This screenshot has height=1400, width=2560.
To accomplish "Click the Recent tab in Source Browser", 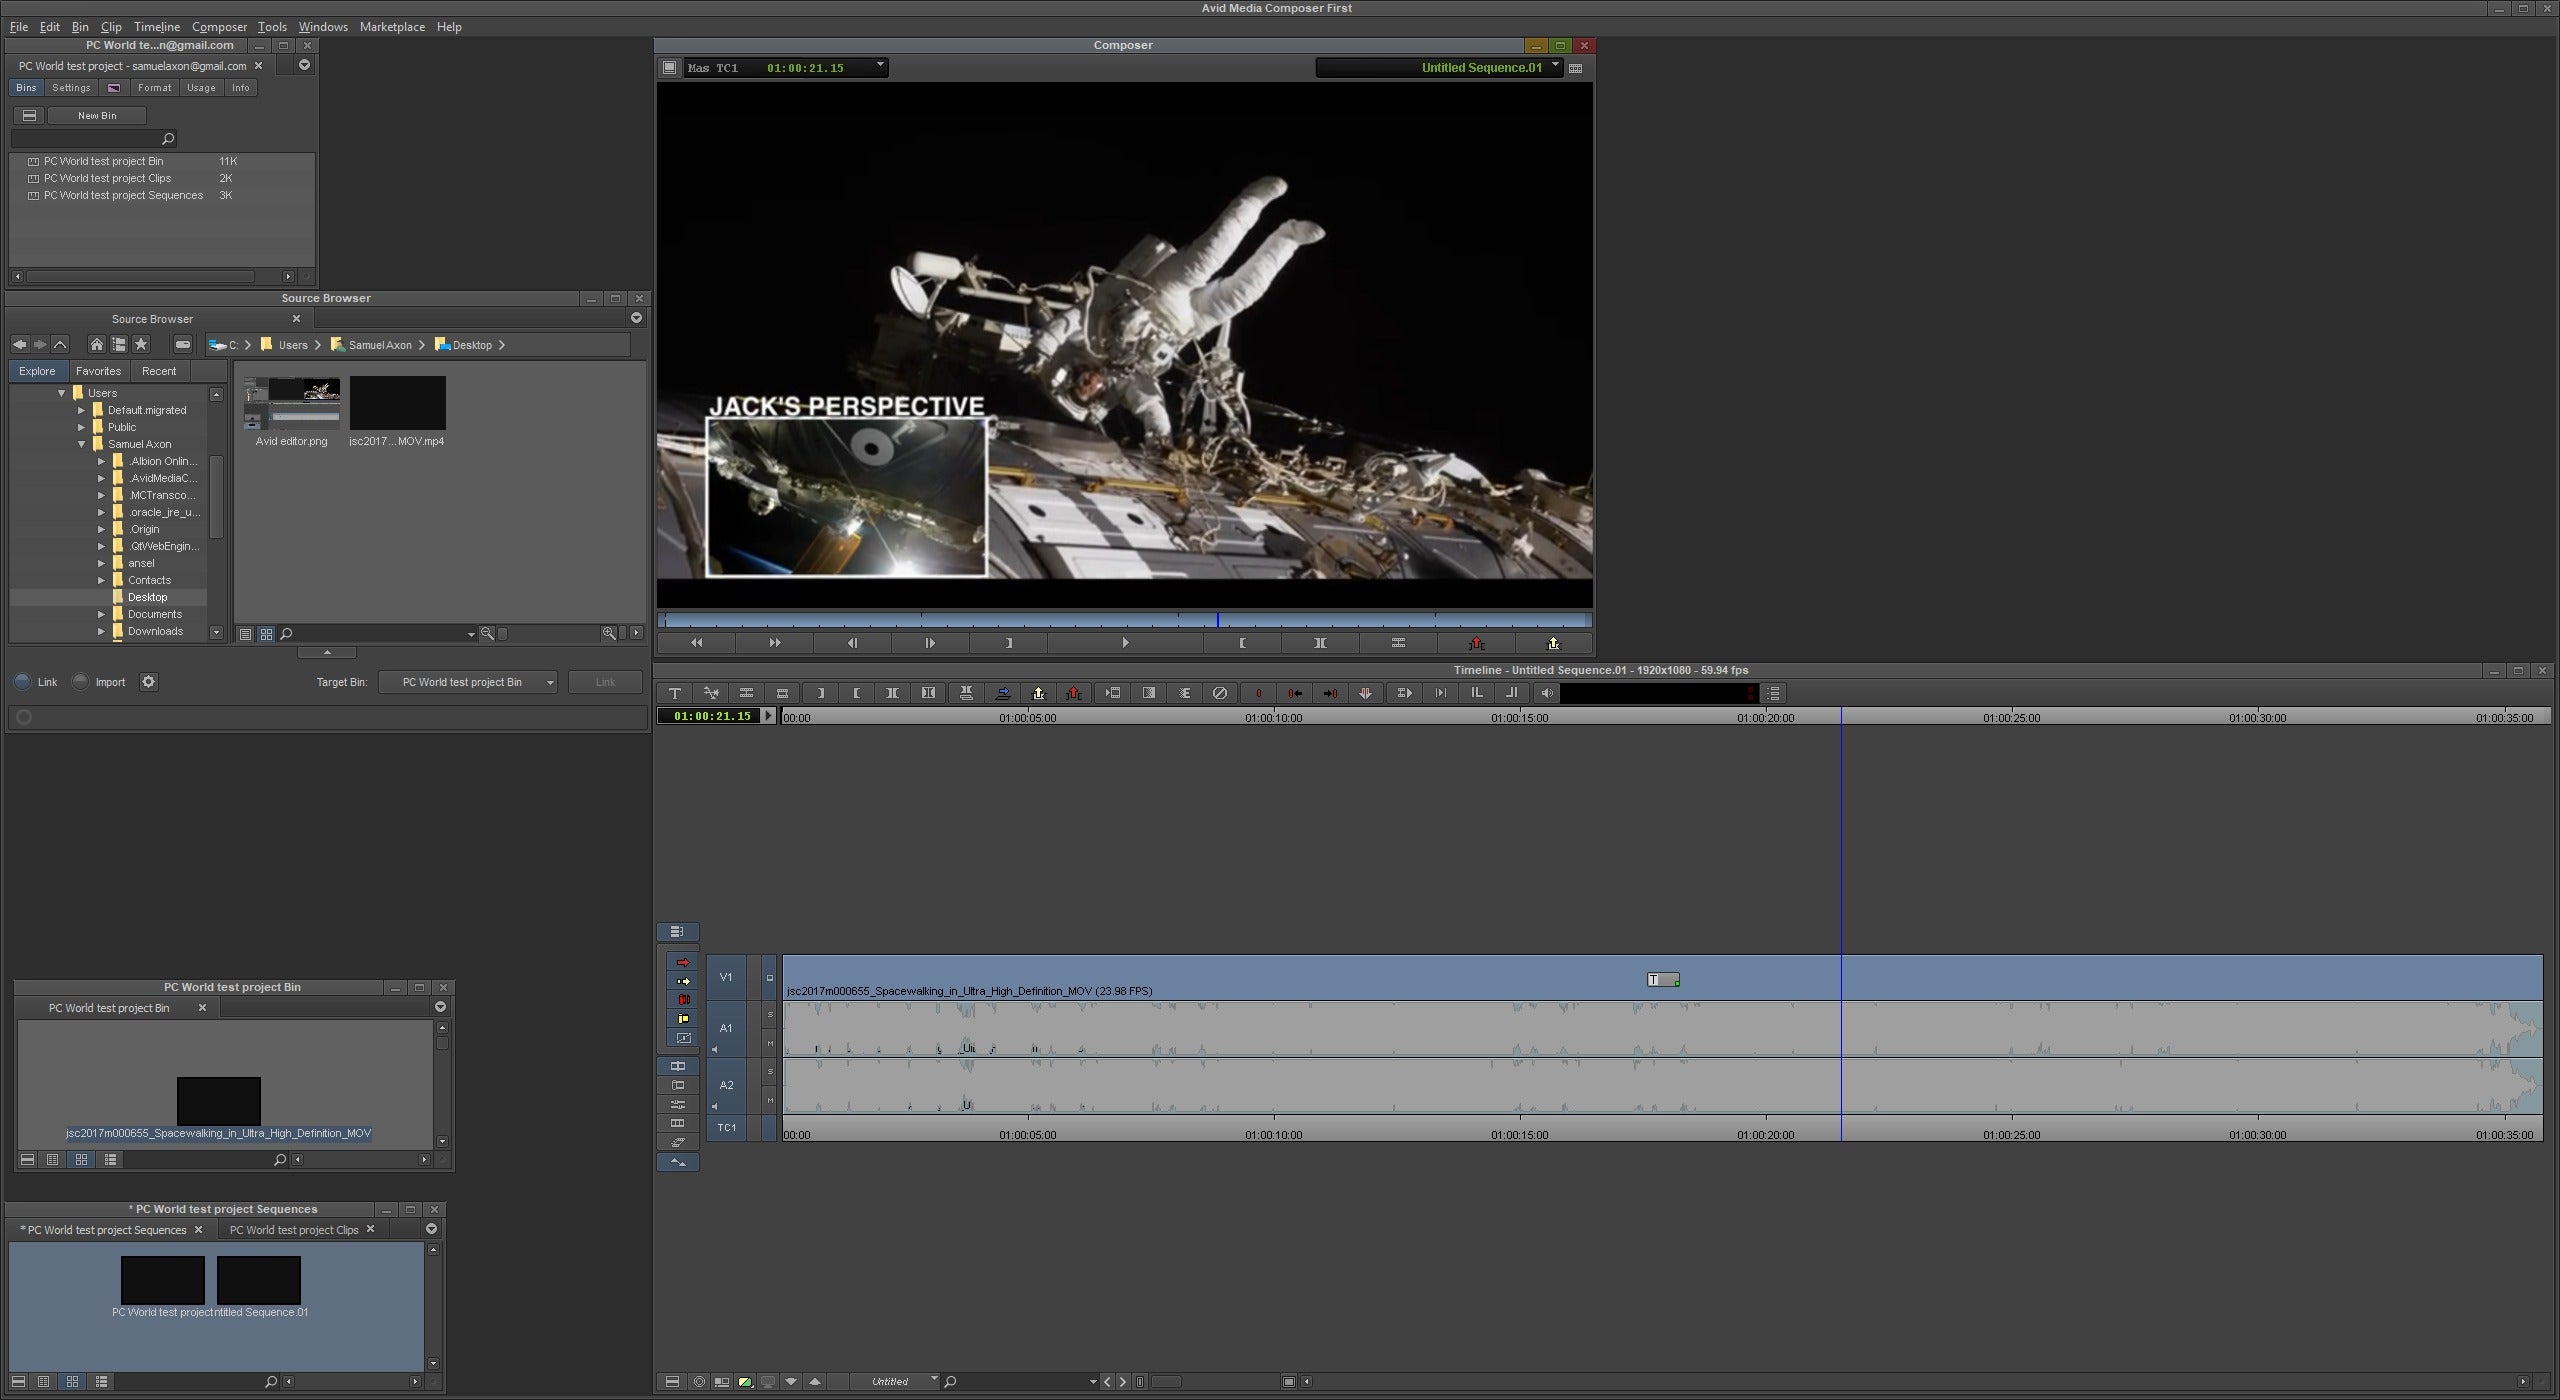I will click(x=159, y=371).
